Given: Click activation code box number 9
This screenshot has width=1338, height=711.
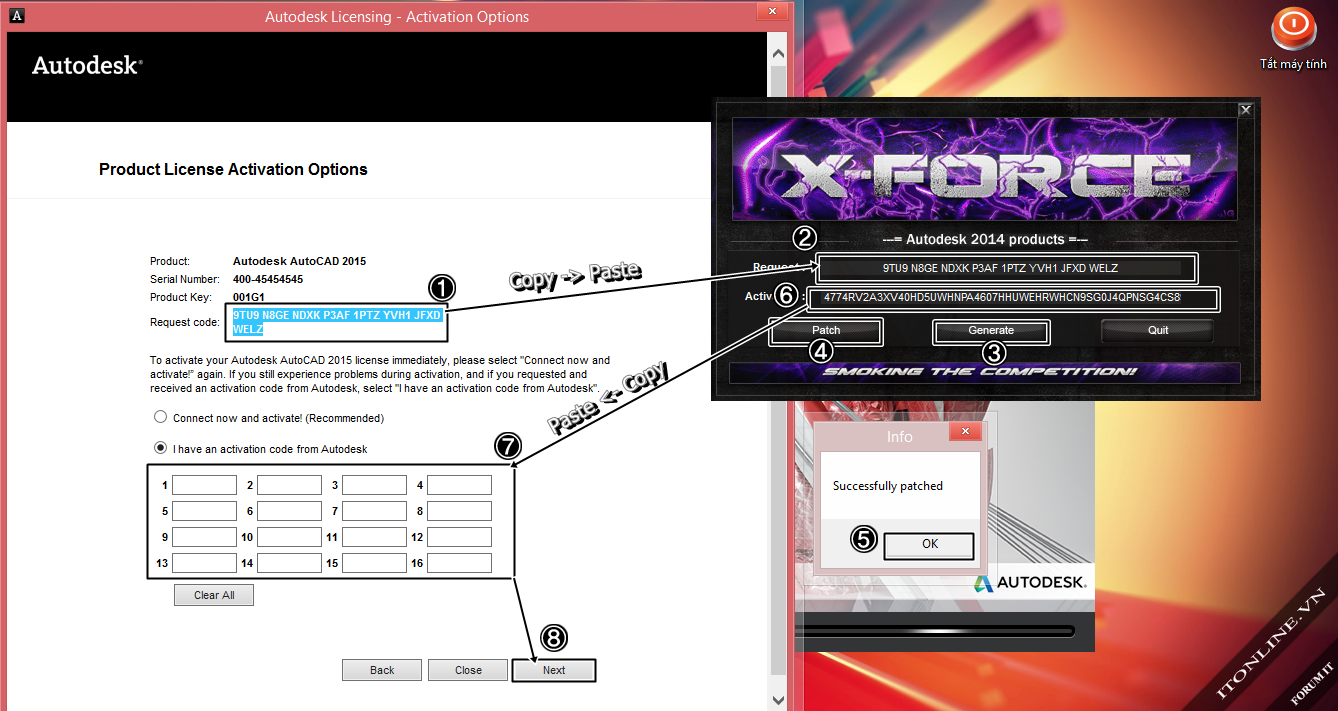Looking at the screenshot, I should pos(204,537).
